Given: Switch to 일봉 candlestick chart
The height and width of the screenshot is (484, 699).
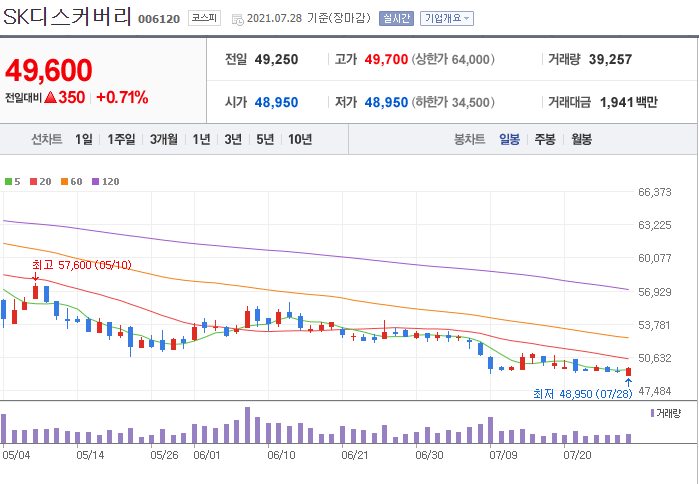Looking at the screenshot, I should [510, 139].
